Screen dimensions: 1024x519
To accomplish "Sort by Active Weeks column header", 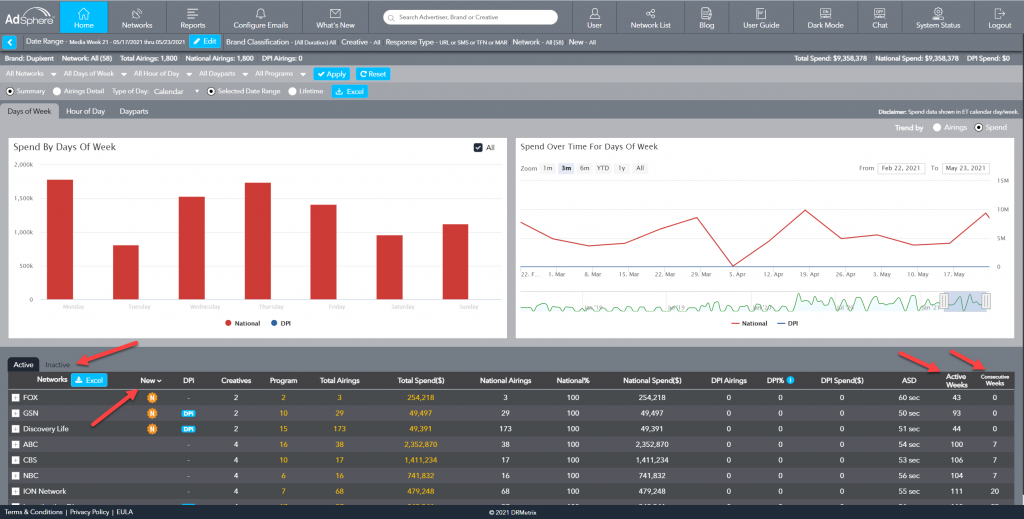I will coord(956,381).
